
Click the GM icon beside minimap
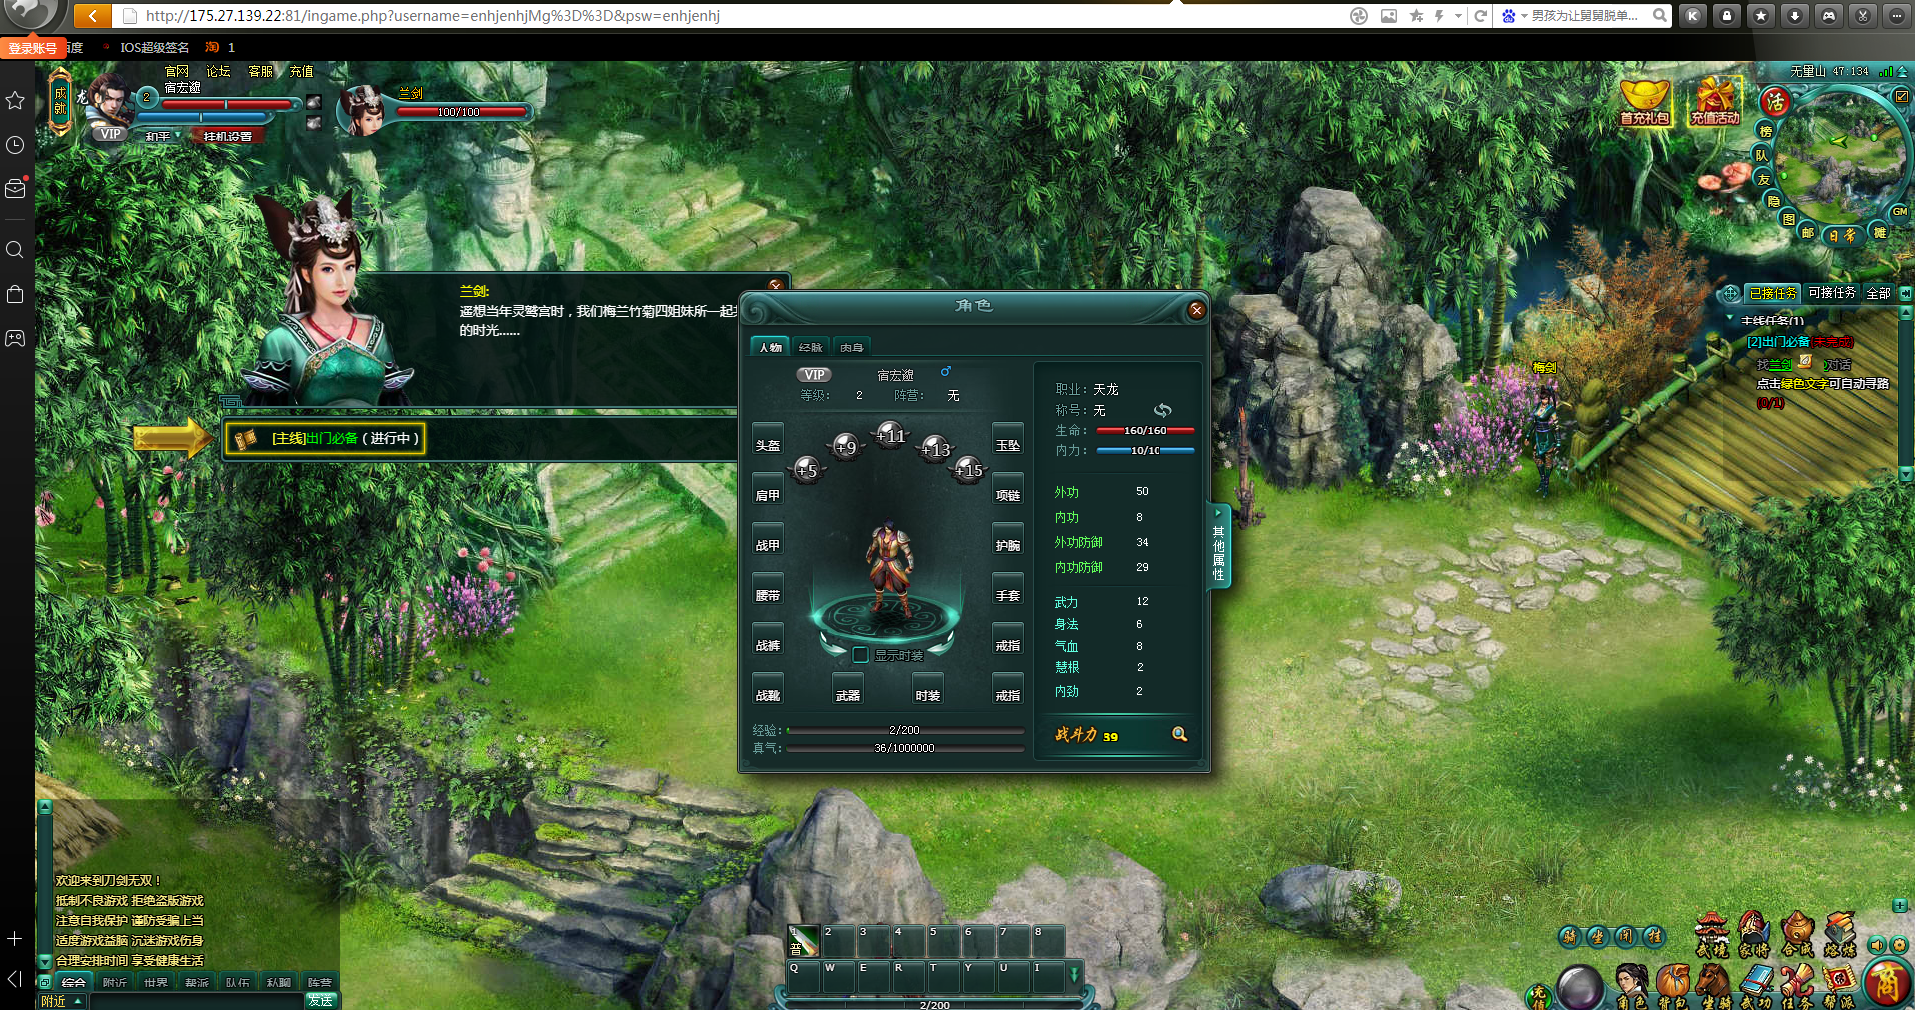1900,211
